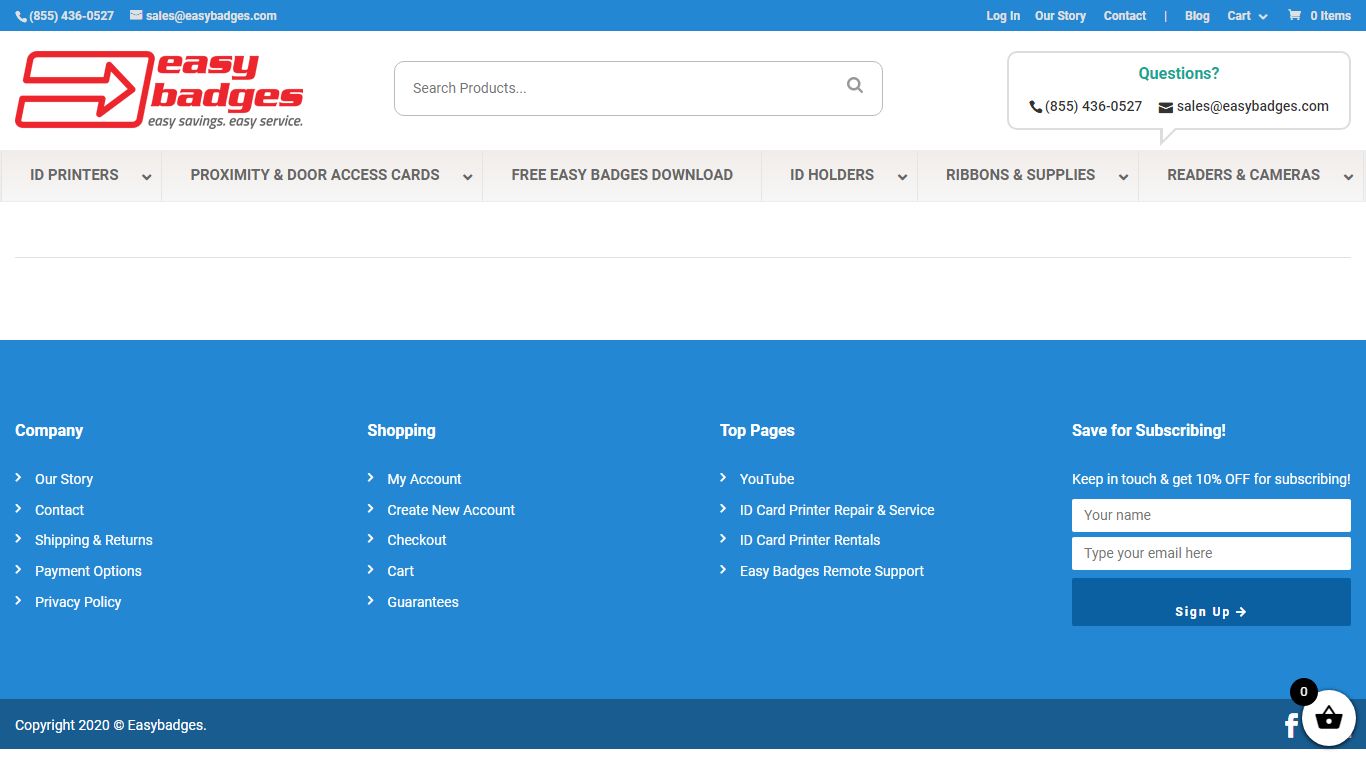Open the Cart dropdown in top bar
This screenshot has height=768, width=1366.
[x=1247, y=16]
